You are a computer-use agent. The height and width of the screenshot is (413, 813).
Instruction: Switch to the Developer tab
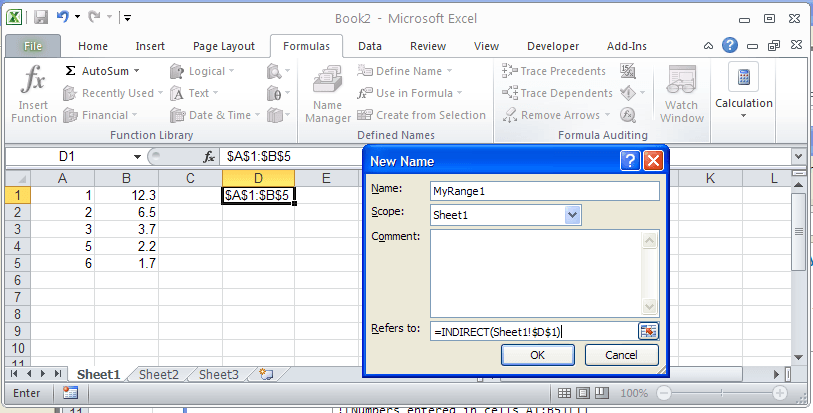coord(553,46)
